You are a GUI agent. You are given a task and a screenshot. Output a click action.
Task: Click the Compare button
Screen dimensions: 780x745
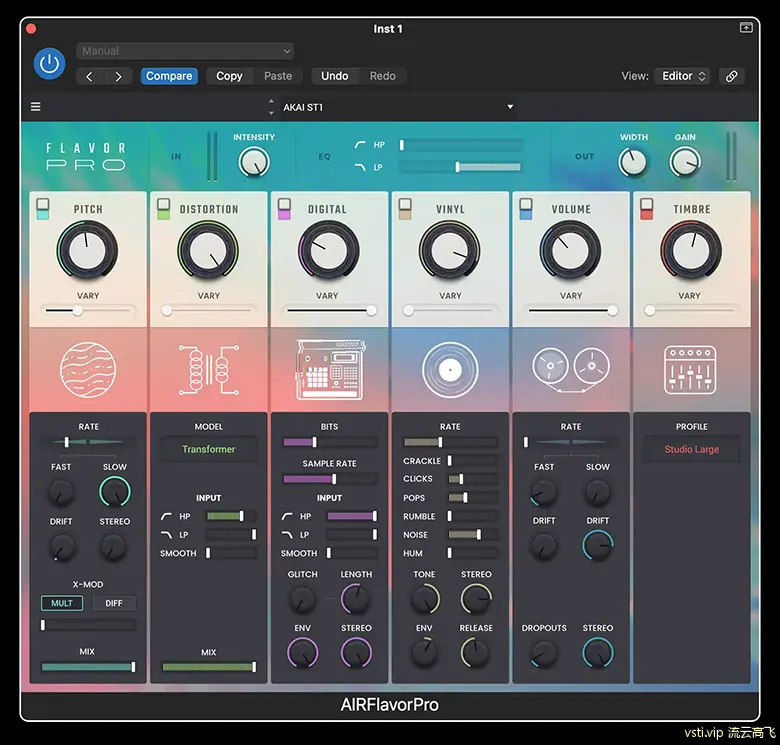169,76
